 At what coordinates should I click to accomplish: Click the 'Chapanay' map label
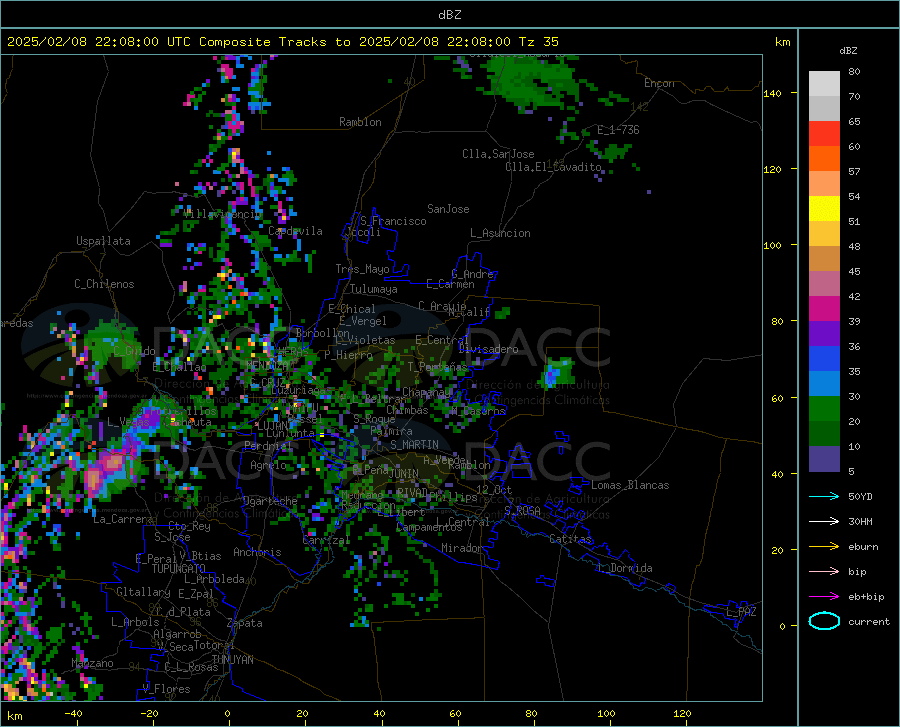point(426,391)
